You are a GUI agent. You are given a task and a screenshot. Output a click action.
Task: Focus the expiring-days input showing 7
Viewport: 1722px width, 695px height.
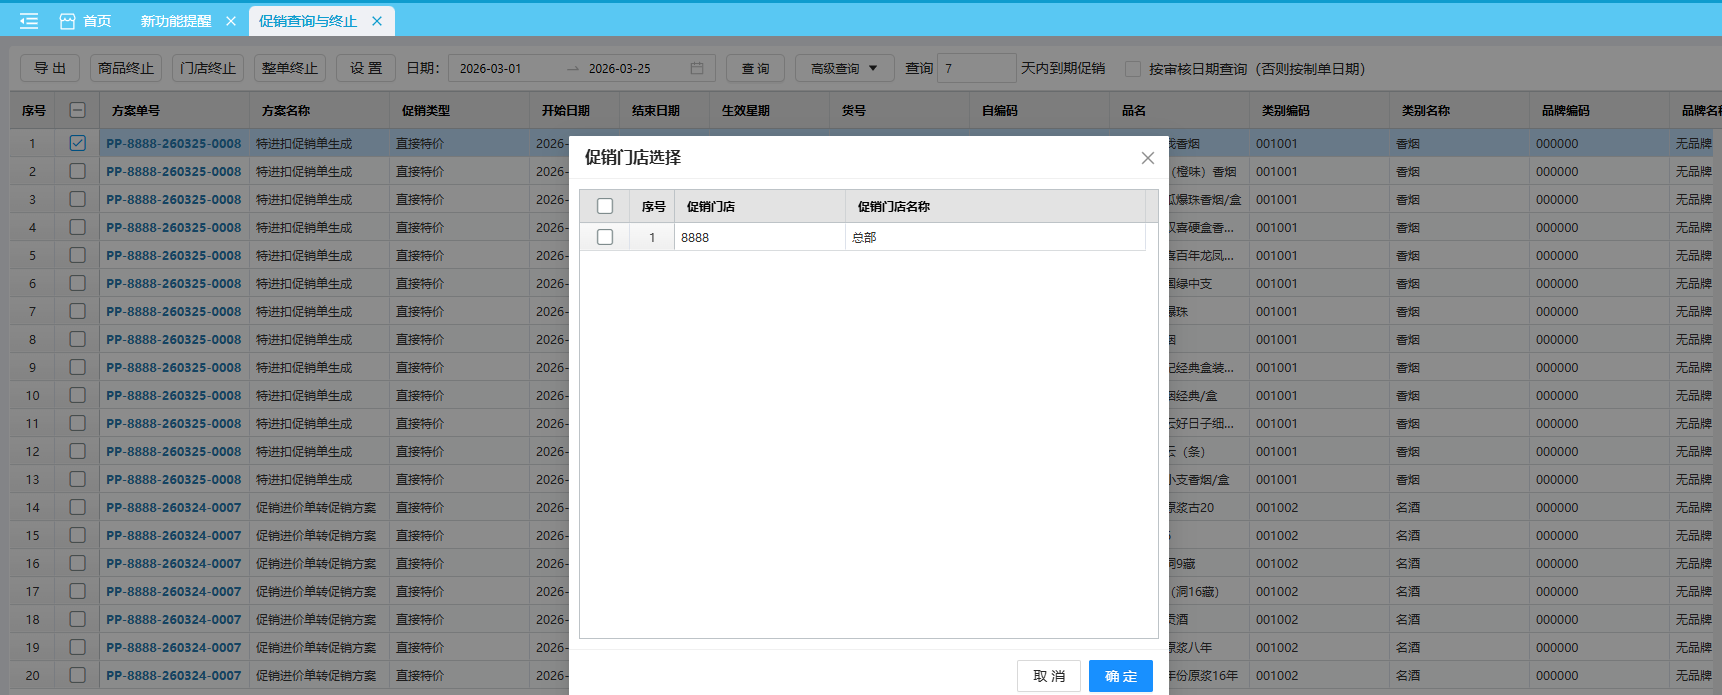point(976,69)
